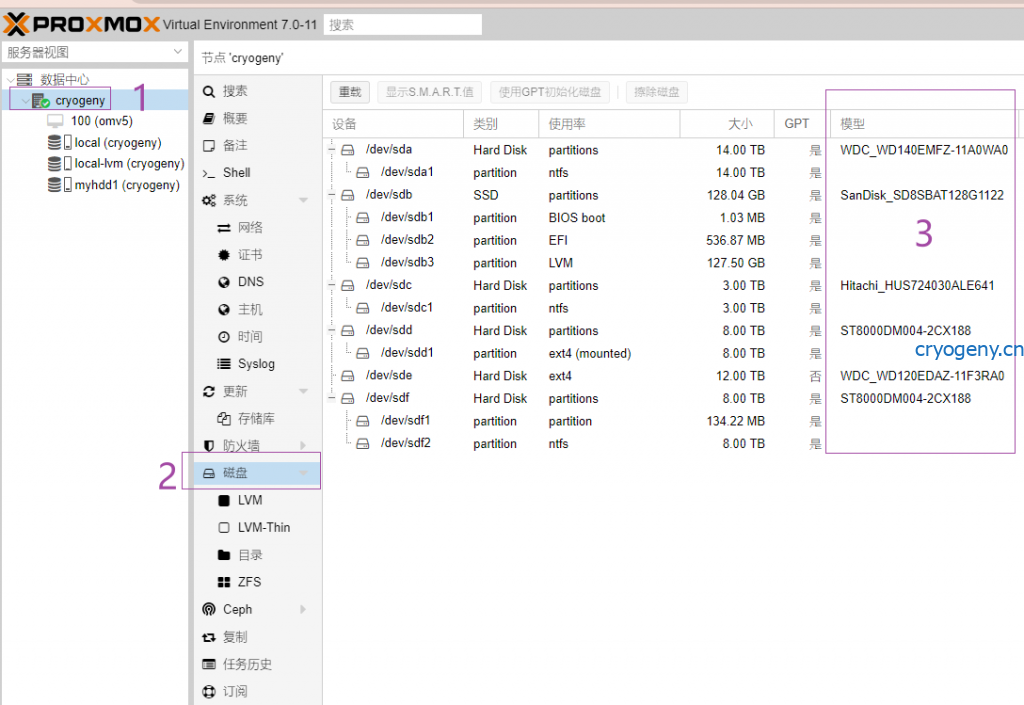Collapse the /dev/sdb partition list

331,195
